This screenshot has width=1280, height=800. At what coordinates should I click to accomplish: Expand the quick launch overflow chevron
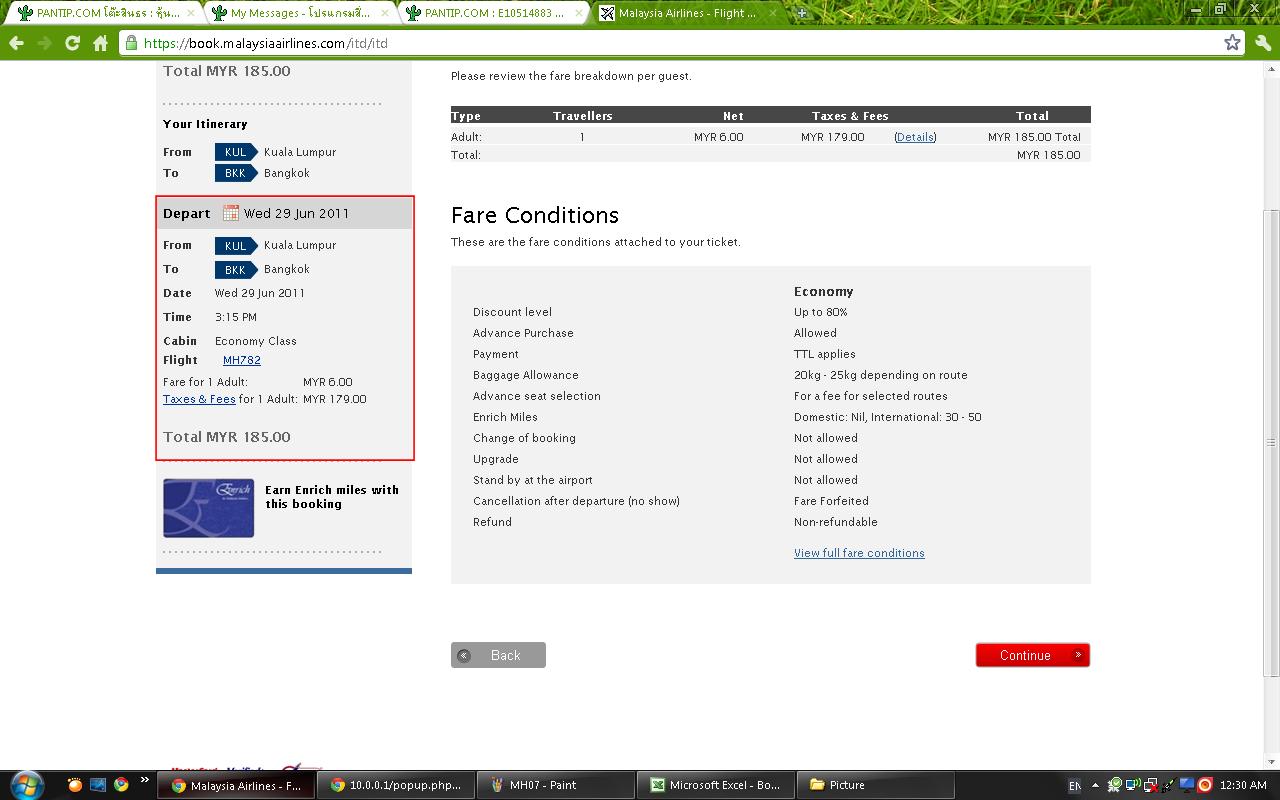click(145, 780)
